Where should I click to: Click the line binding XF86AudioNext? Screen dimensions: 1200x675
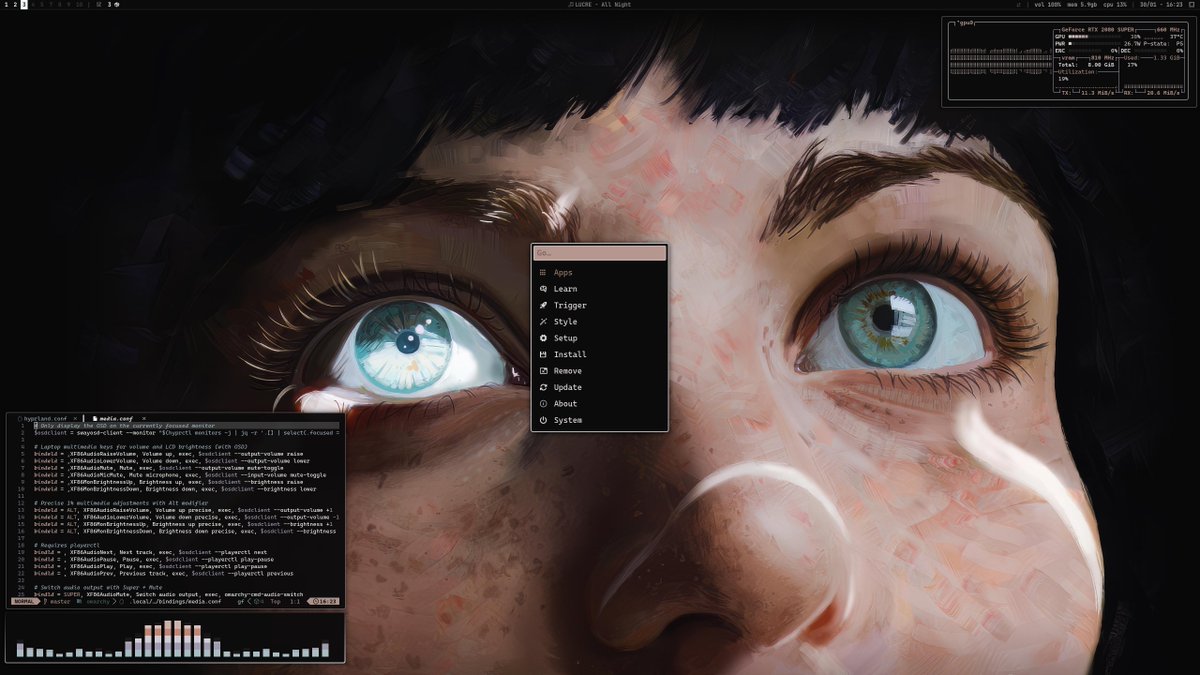tap(150, 551)
